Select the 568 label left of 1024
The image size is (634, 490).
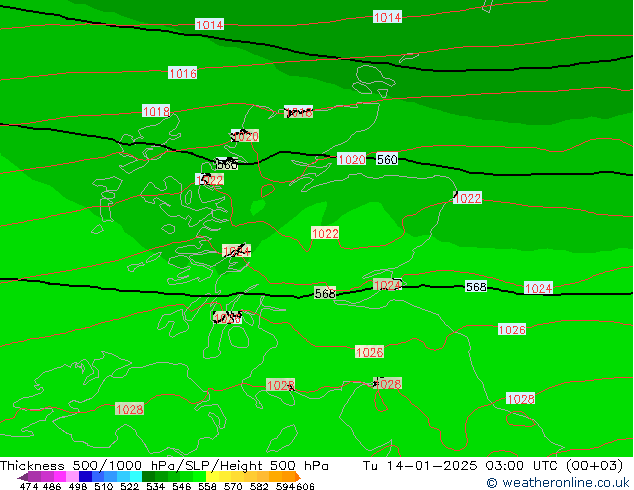(x=325, y=293)
